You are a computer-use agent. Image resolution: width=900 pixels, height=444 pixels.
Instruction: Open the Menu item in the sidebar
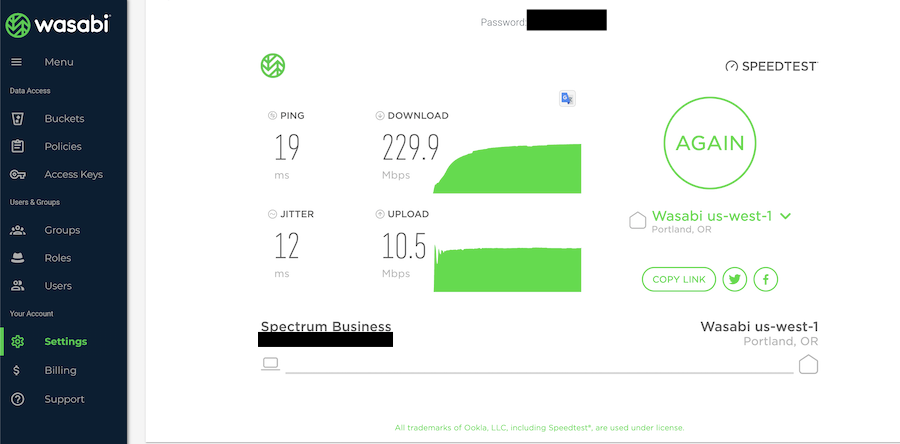coord(59,62)
